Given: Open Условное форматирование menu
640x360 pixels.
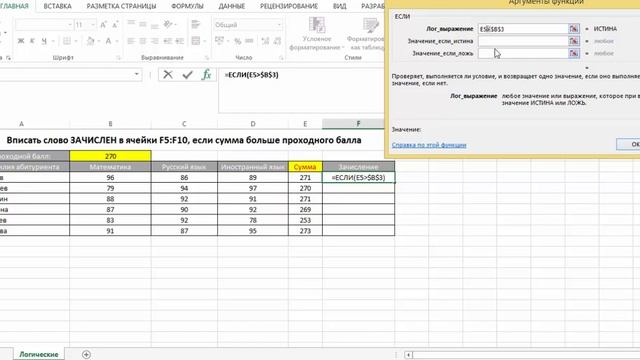Looking at the screenshot, I should (317, 34).
